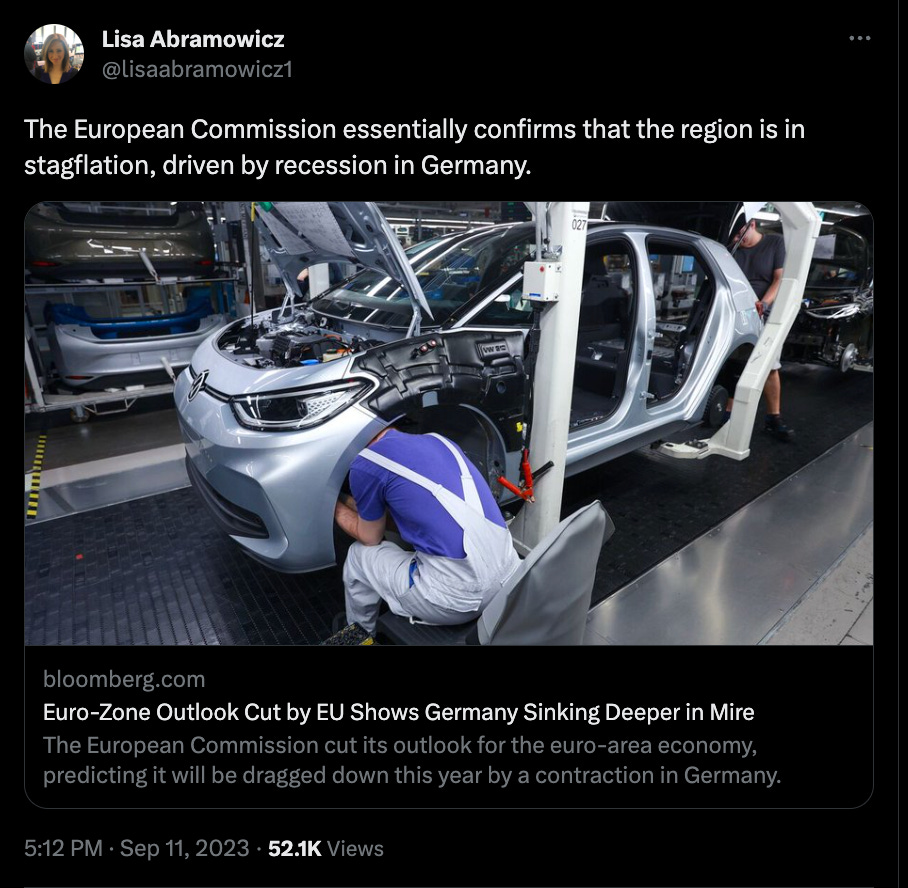Click the Lisa Abramowicz display name
Viewport: 908px width, 888px height.
tap(193, 39)
